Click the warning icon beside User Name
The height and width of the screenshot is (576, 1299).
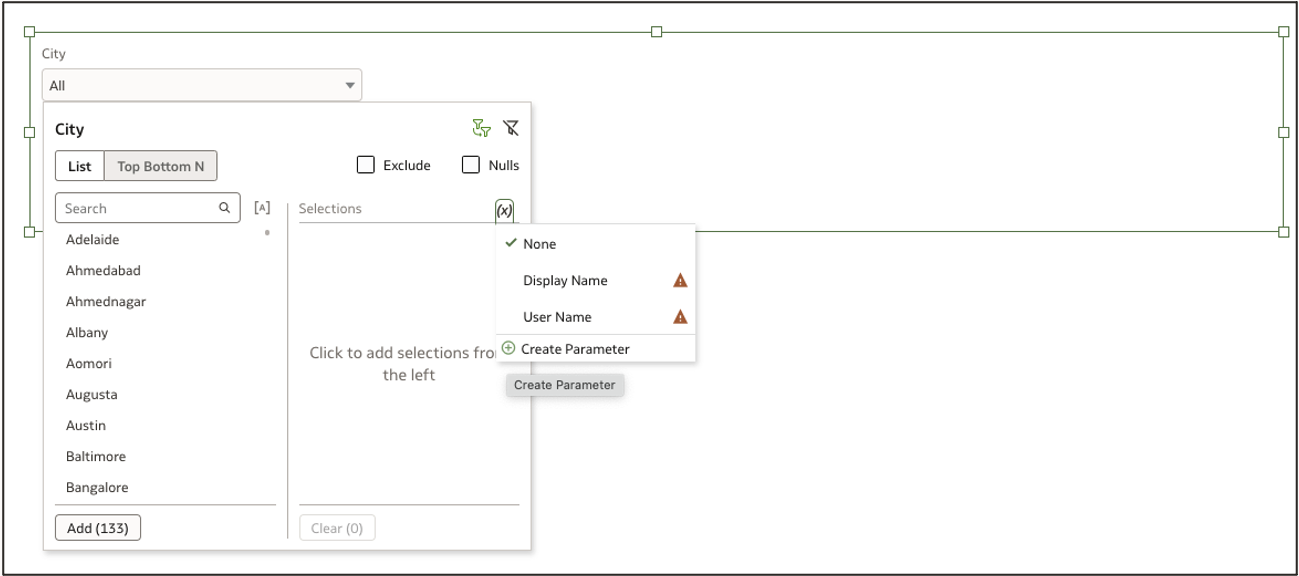click(679, 317)
